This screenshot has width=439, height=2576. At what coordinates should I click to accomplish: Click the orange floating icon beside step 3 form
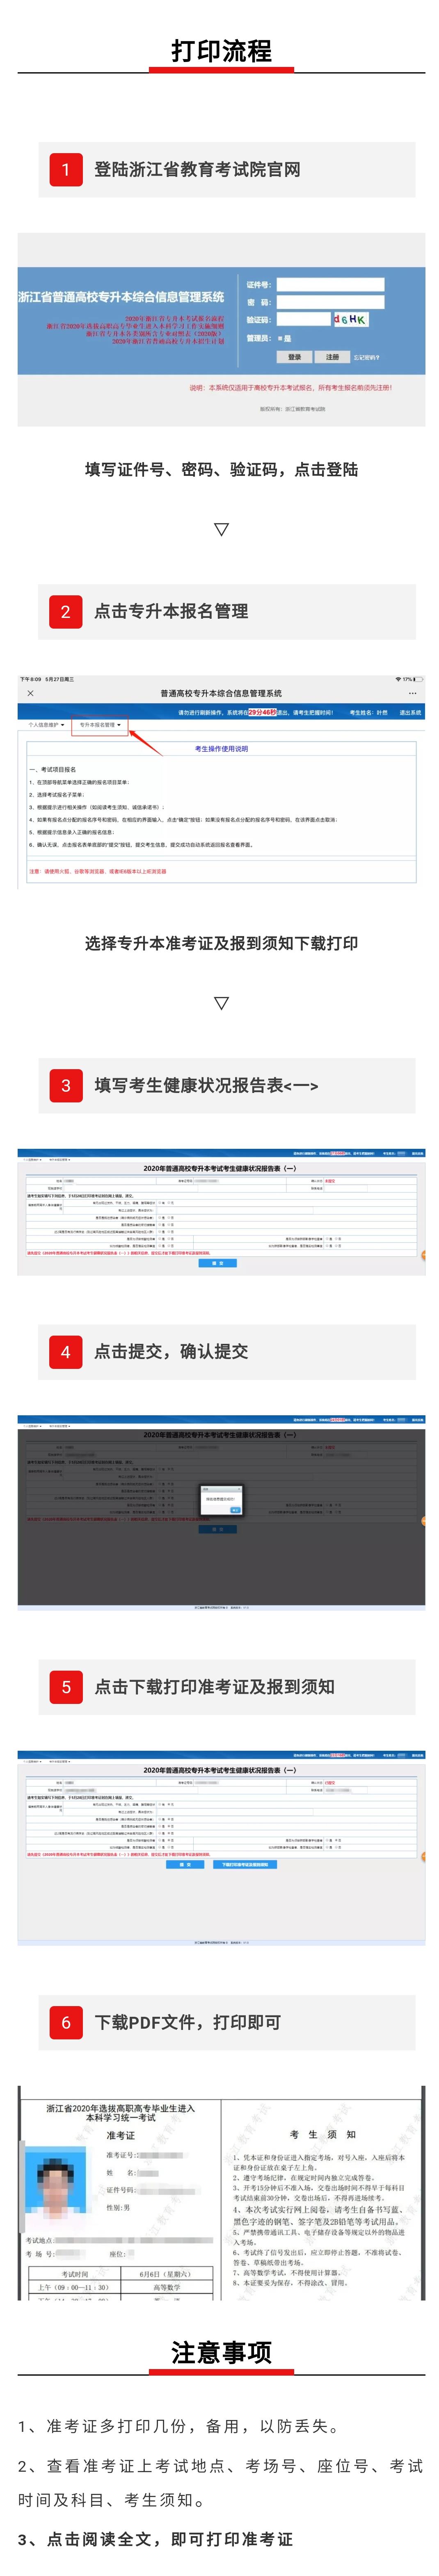[423, 1255]
